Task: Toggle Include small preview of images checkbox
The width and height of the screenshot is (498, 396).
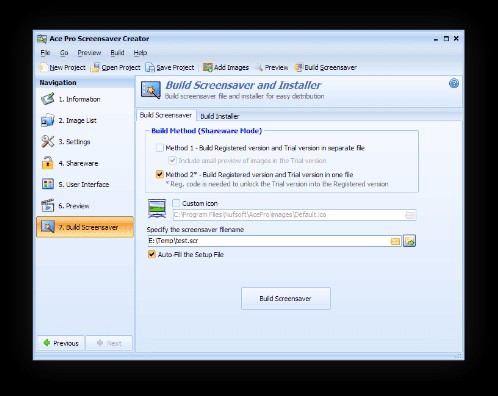Action: pyautogui.click(x=172, y=160)
